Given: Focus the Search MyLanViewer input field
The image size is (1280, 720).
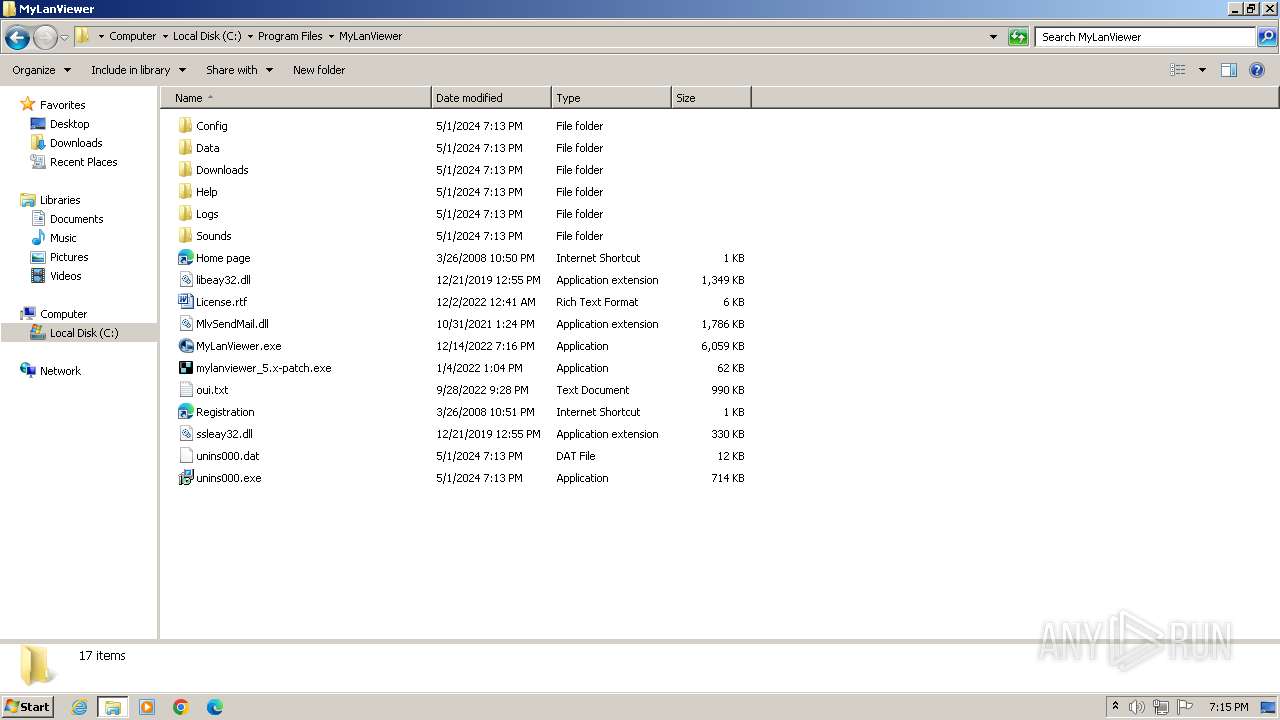Looking at the screenshot, I should 1146,37.
